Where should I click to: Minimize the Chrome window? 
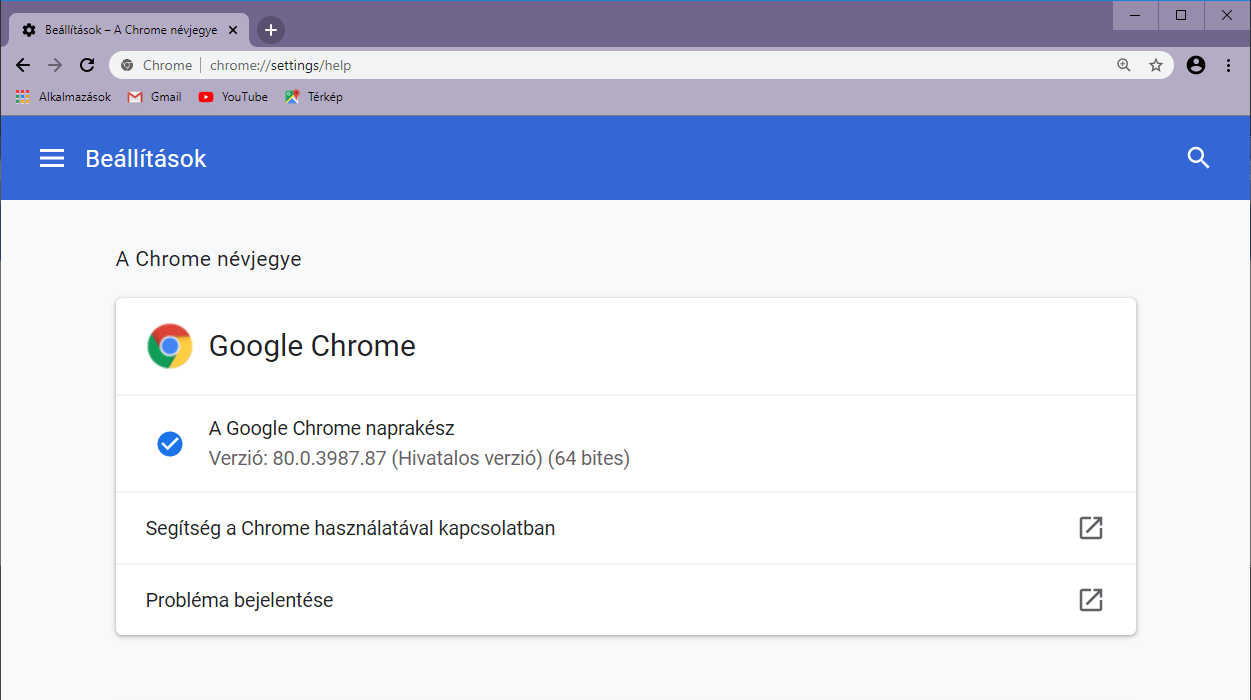(x=1136, y=15)
